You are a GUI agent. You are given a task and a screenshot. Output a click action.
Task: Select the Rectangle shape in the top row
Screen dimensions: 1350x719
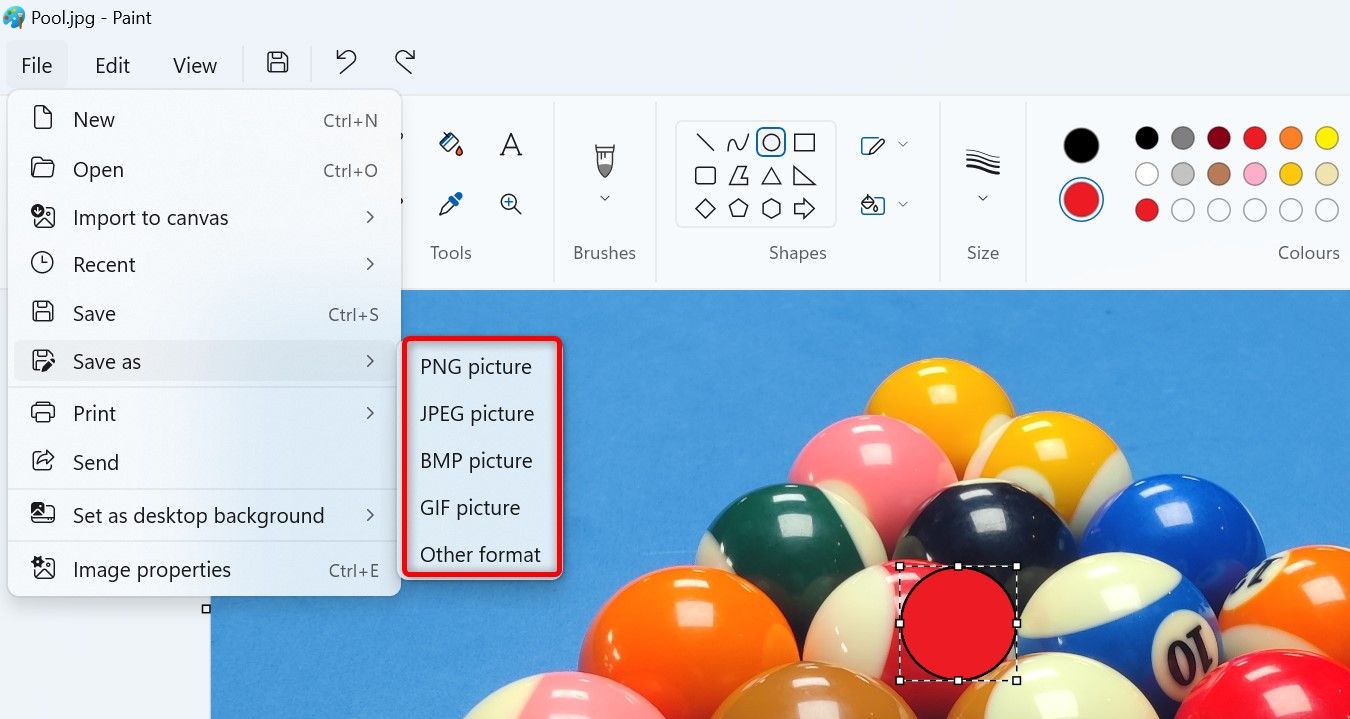tap(804, 143)
